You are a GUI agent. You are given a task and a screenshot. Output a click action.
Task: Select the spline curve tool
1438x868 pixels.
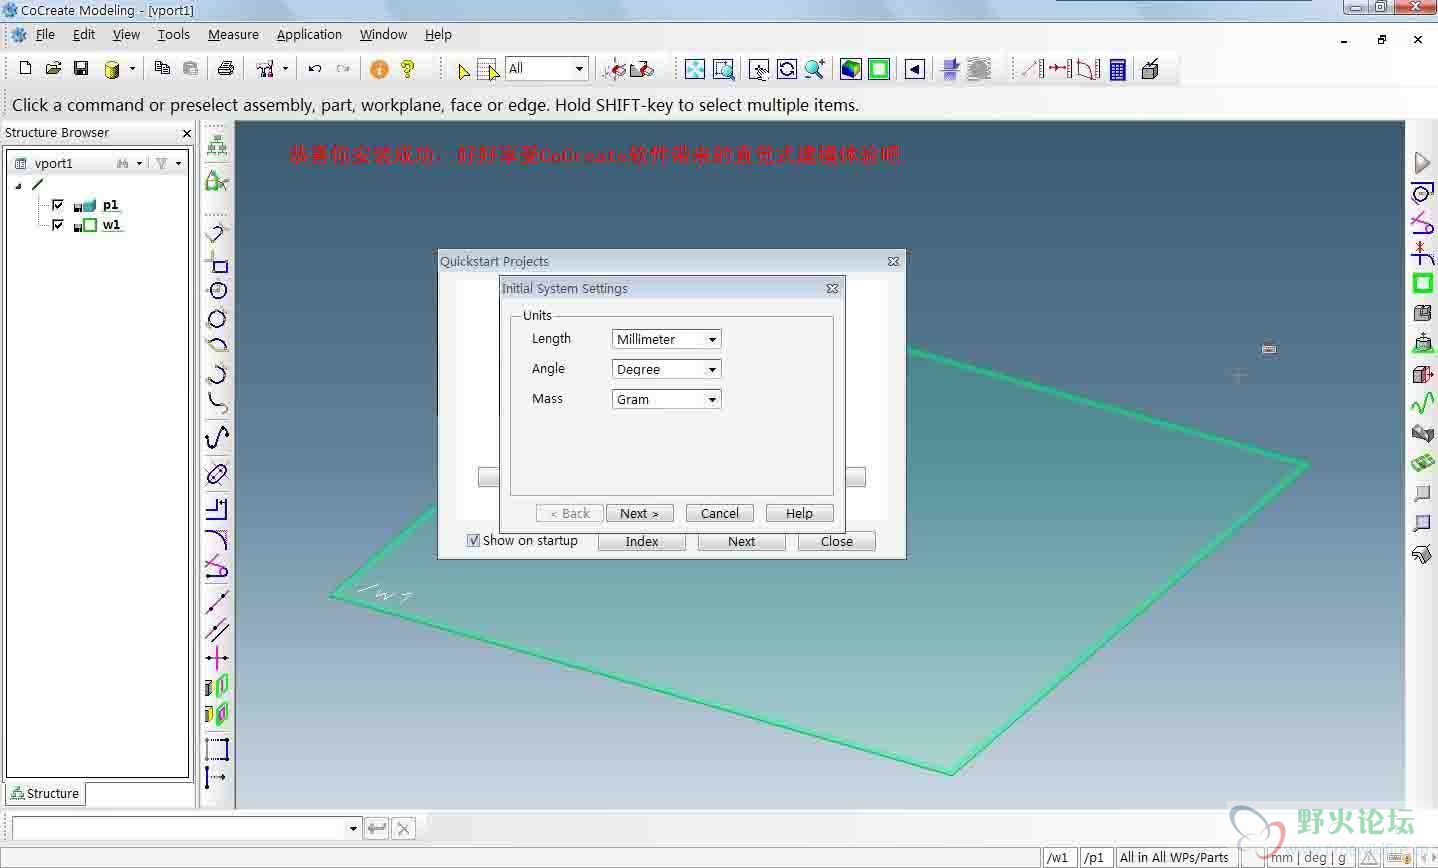[x=217, y=437]
